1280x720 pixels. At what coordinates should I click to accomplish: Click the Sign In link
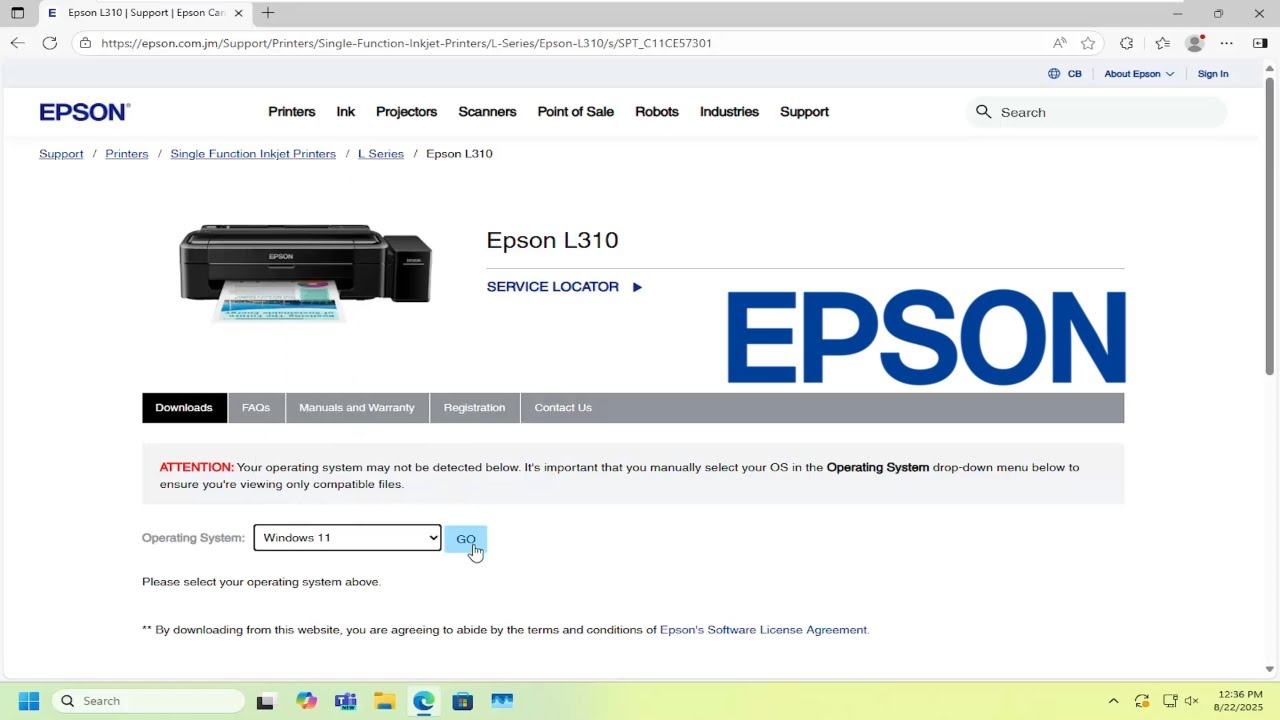pyautogui.click(x=1213, y=74)
